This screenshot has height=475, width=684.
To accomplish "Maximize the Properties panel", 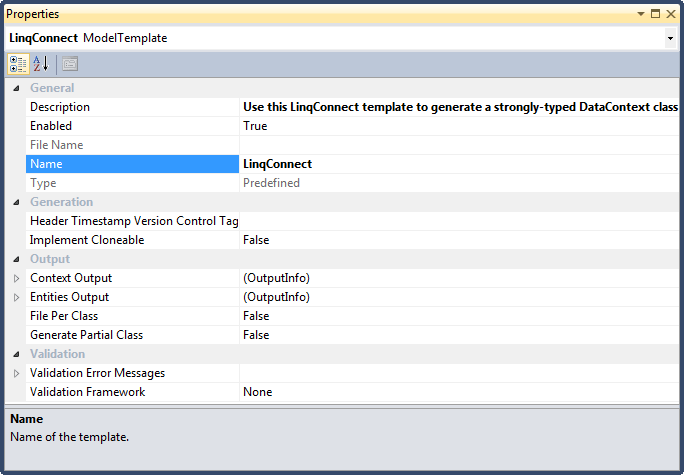I will tap(655, 14).
